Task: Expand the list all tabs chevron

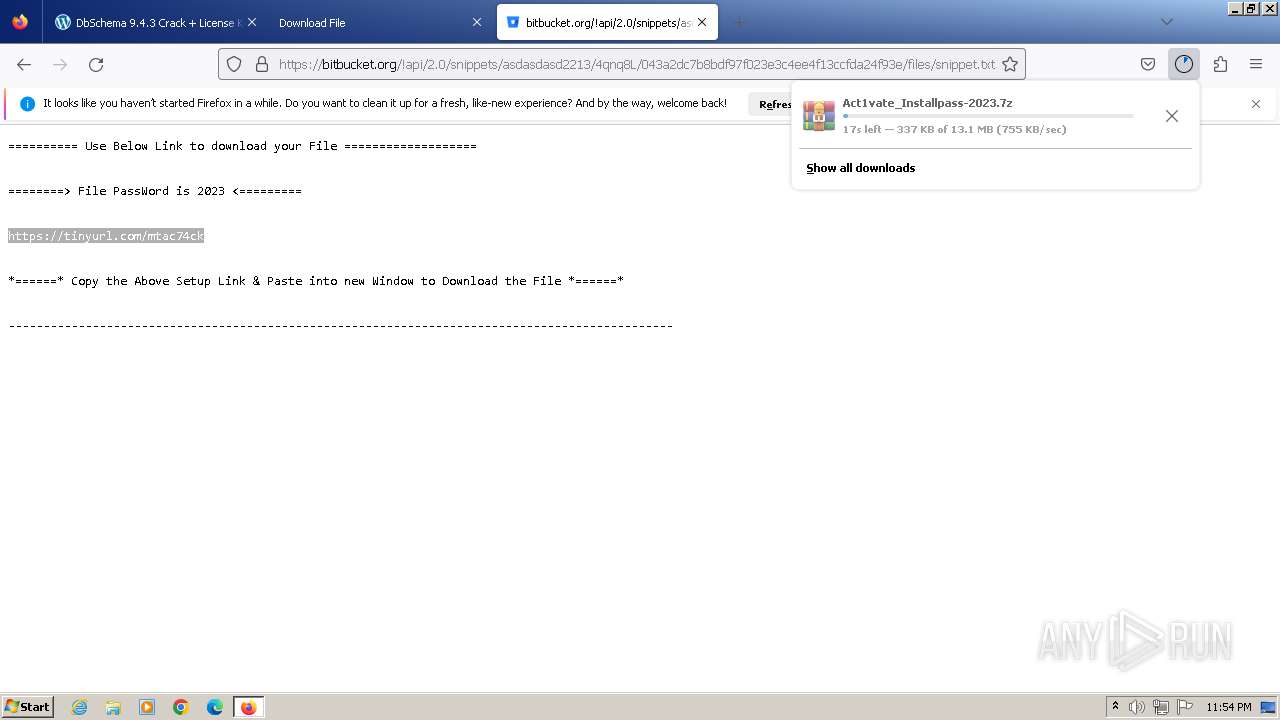Action: click(x=1167, y=22)
